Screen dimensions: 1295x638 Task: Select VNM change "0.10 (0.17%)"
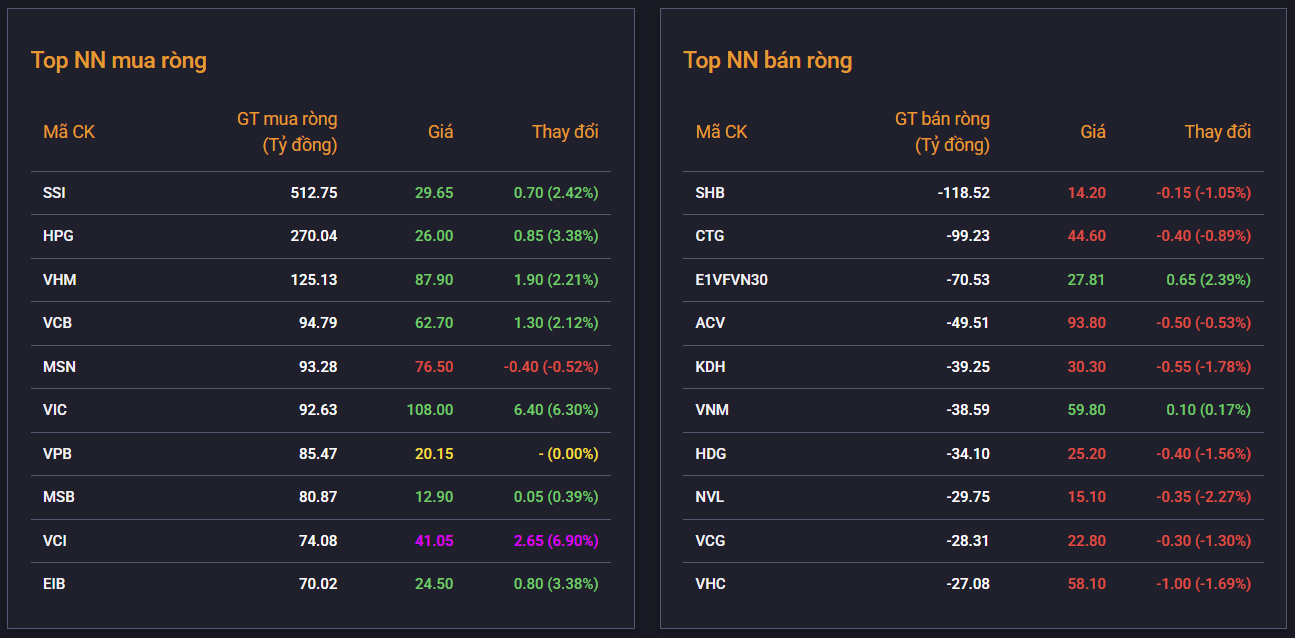pyautogui.click(x=1209, y=410)
